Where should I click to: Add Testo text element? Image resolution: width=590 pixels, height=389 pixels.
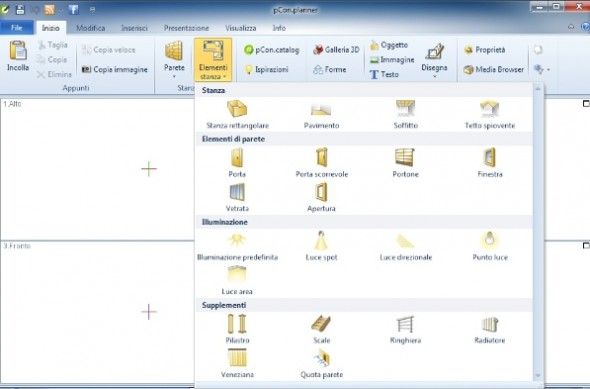pos(384,74)
